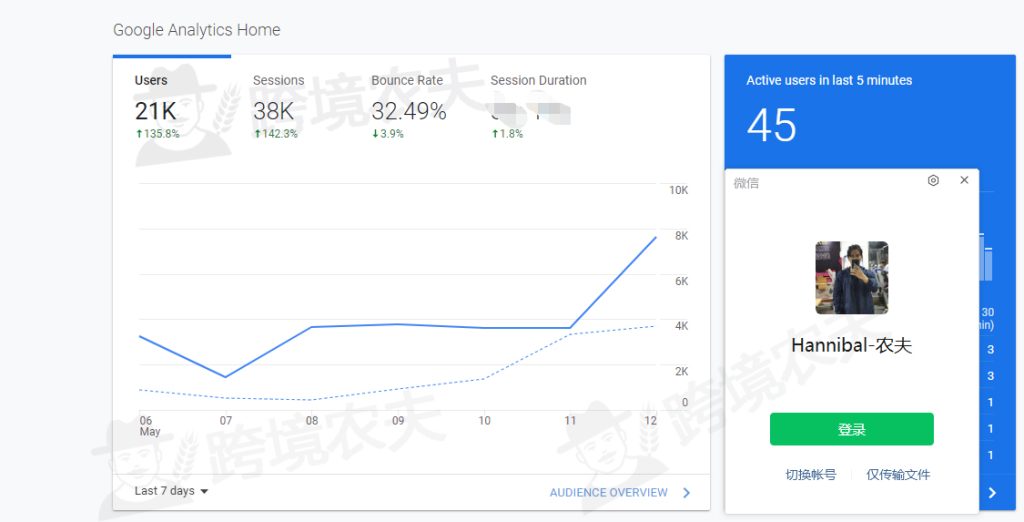Image resolution: width=1024 pixels, height=522 pixels.
Task: Click the white chevron in blue realtime card
Action: click(x=992, y=493)
